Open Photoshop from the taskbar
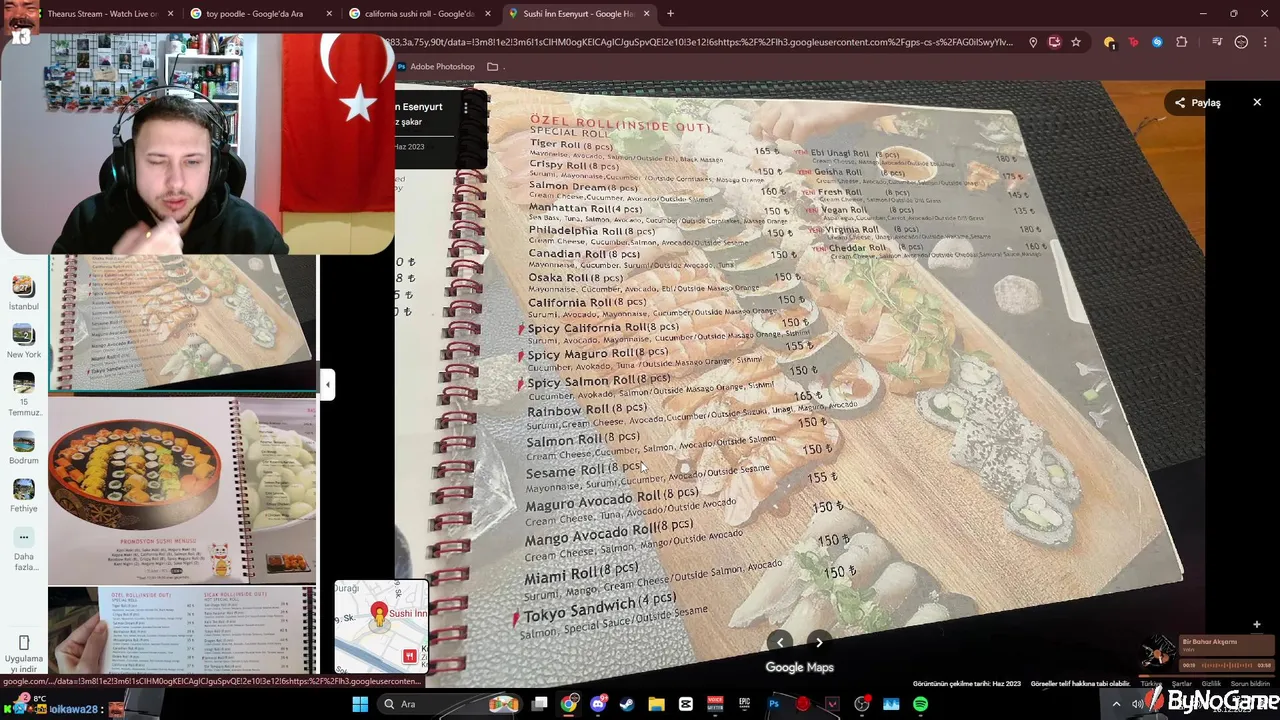 [x=773, y=704]
